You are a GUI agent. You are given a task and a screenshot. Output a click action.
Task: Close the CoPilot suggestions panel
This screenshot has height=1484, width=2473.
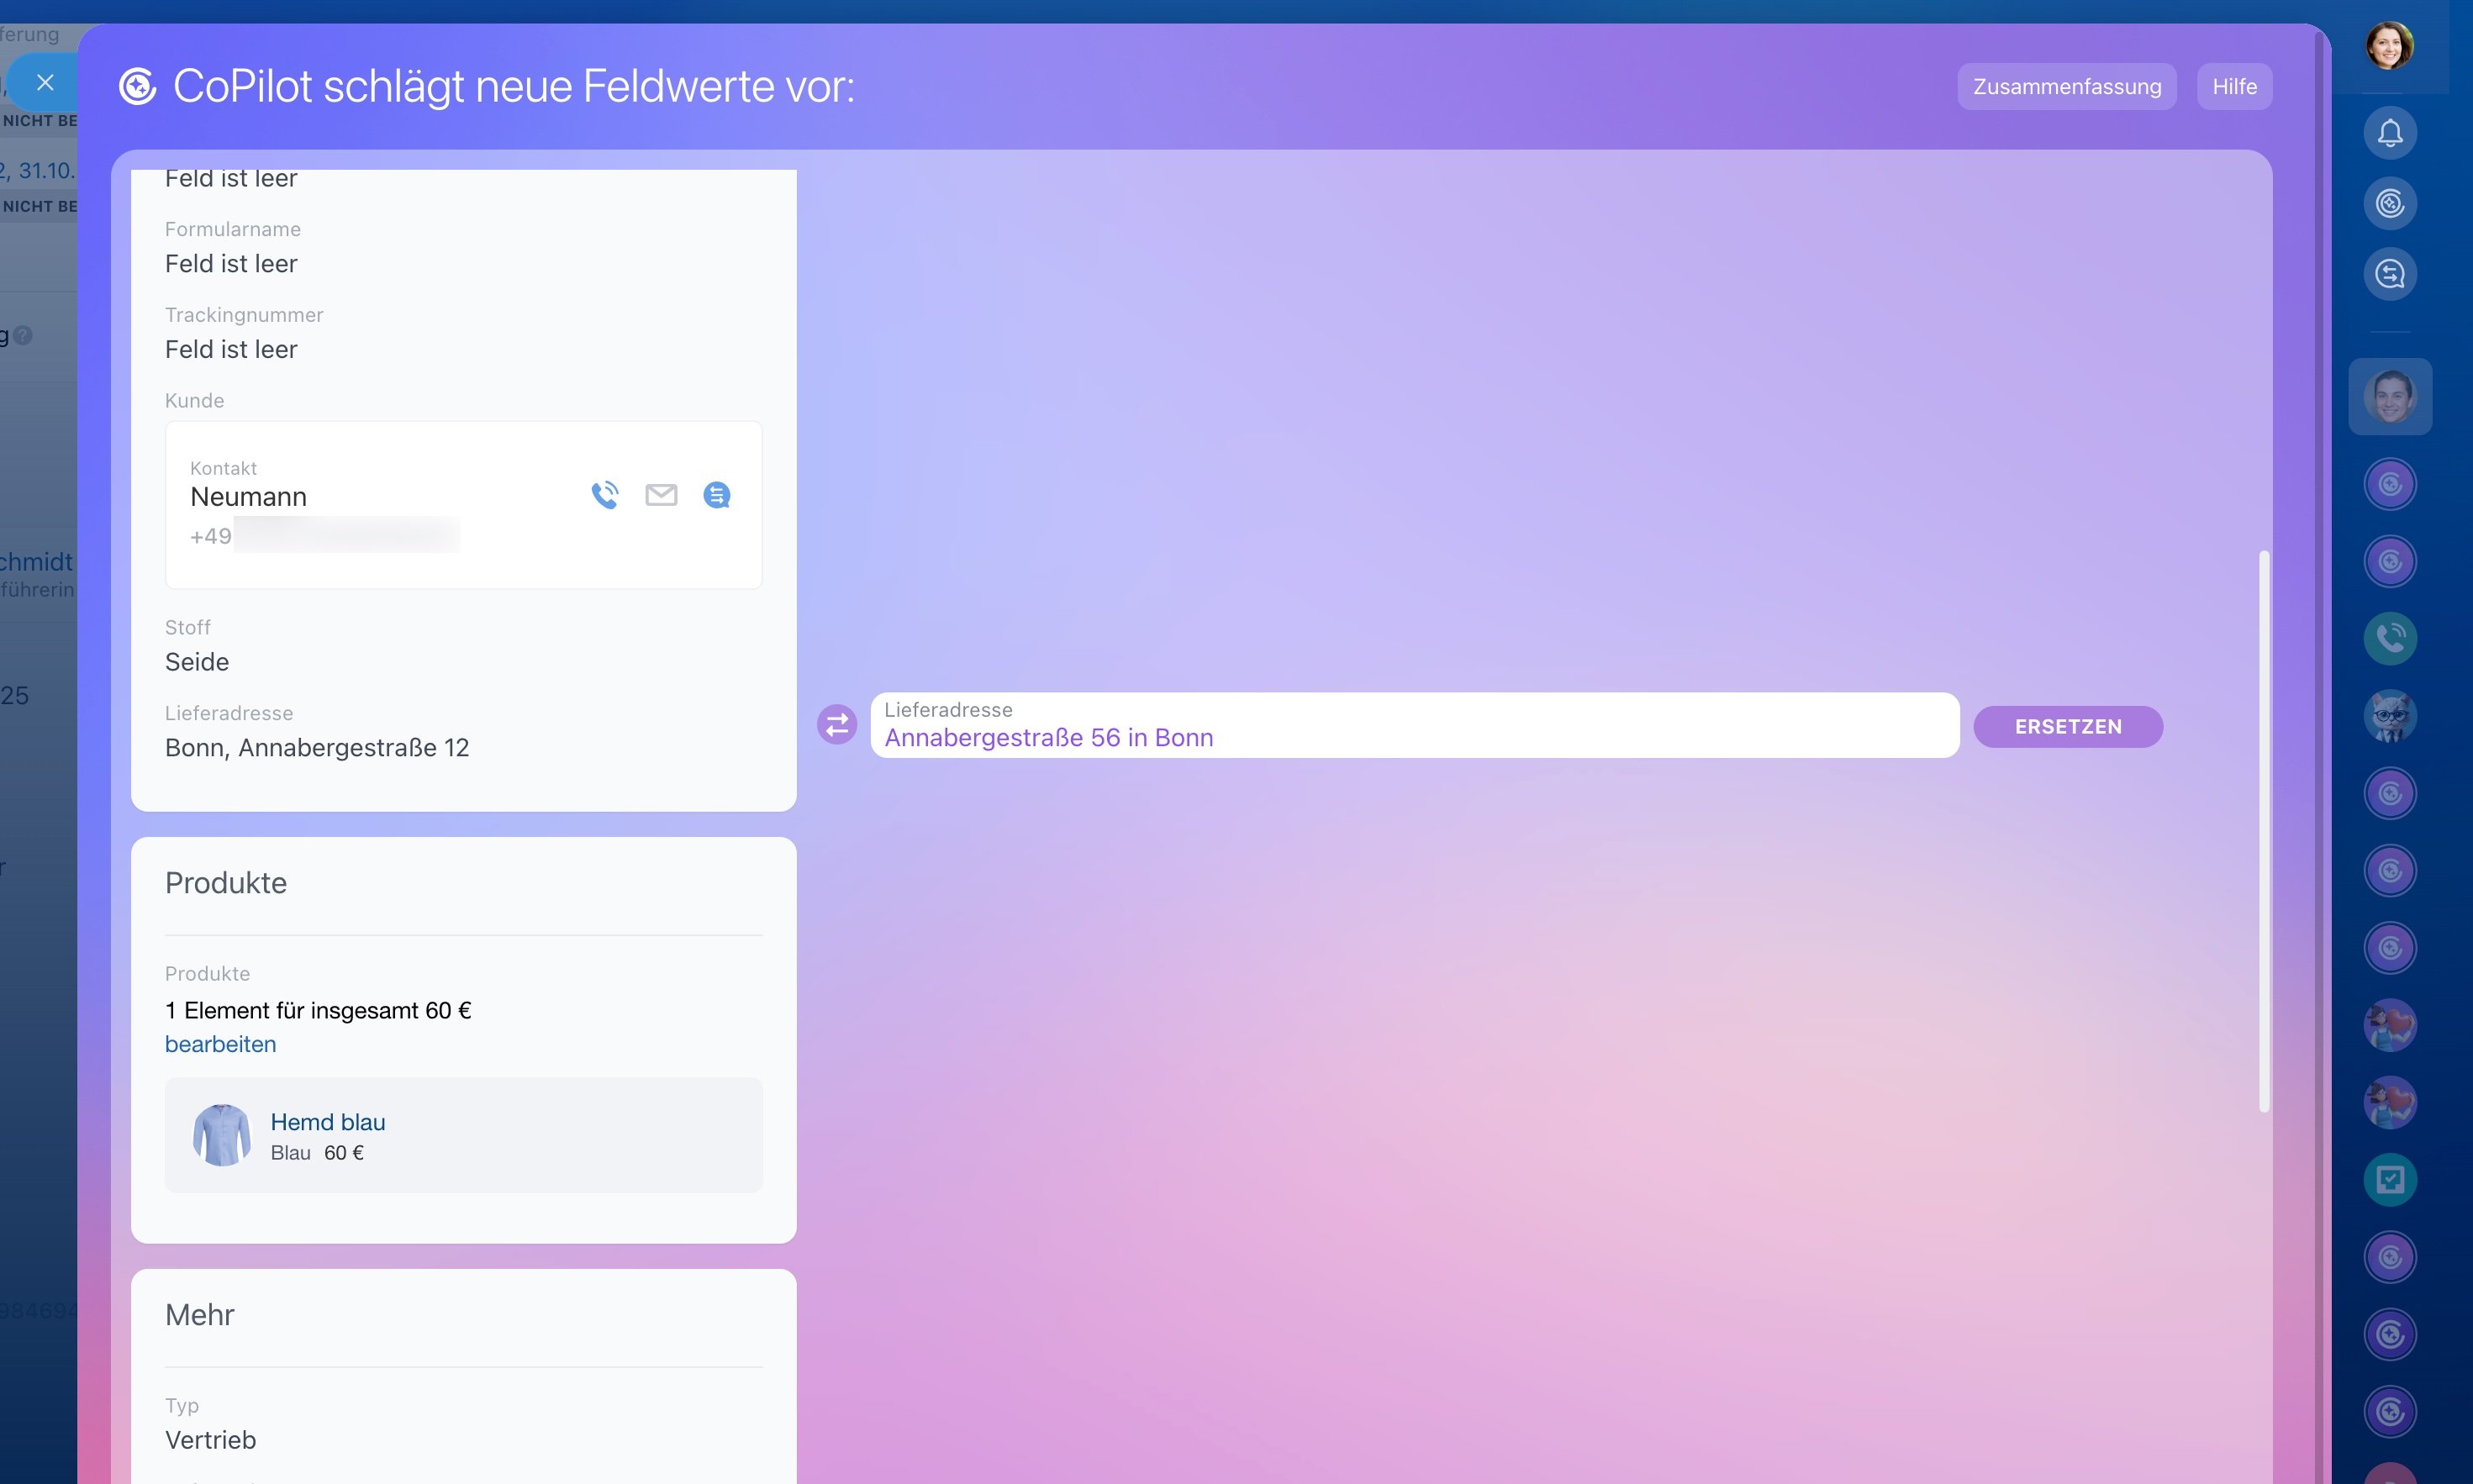click(x=45, y=83)
